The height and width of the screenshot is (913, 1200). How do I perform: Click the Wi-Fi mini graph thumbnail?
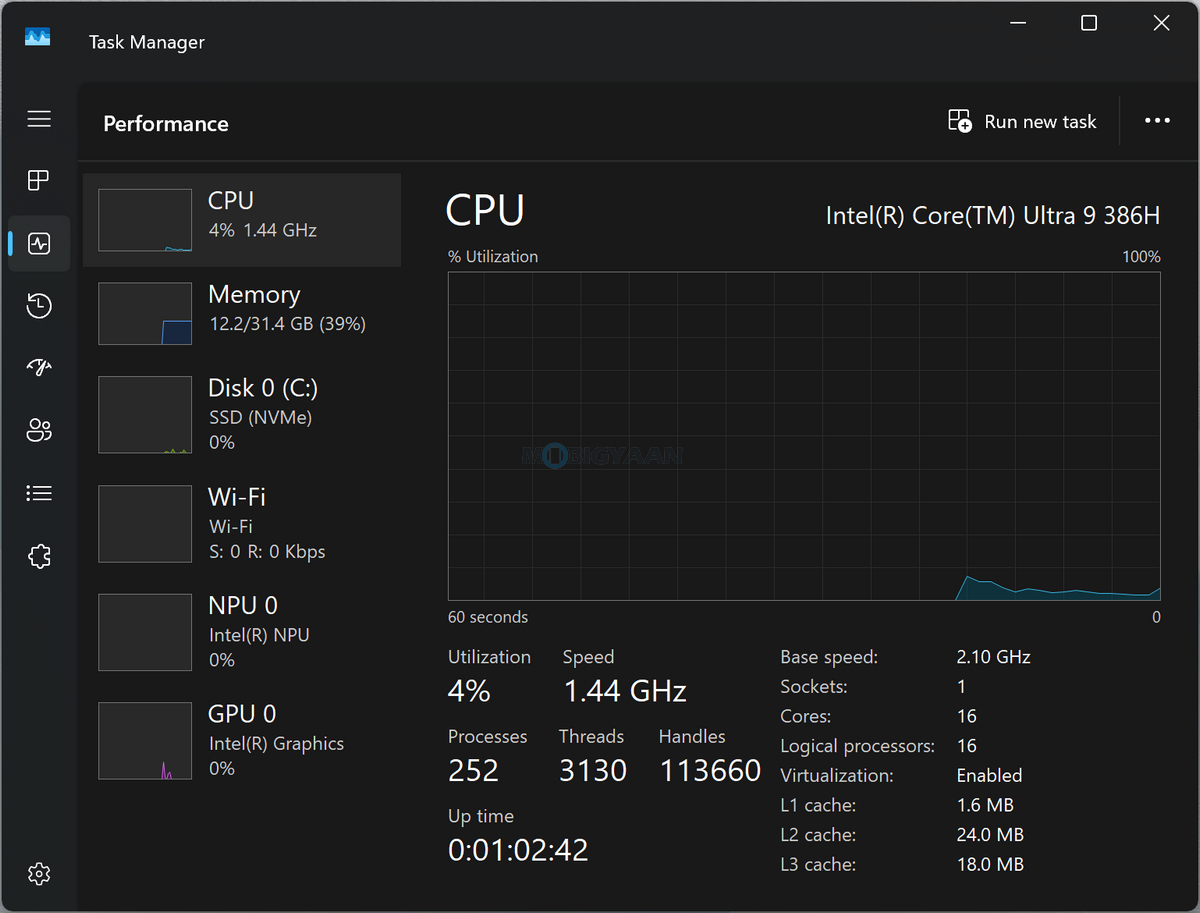point(145,524)
